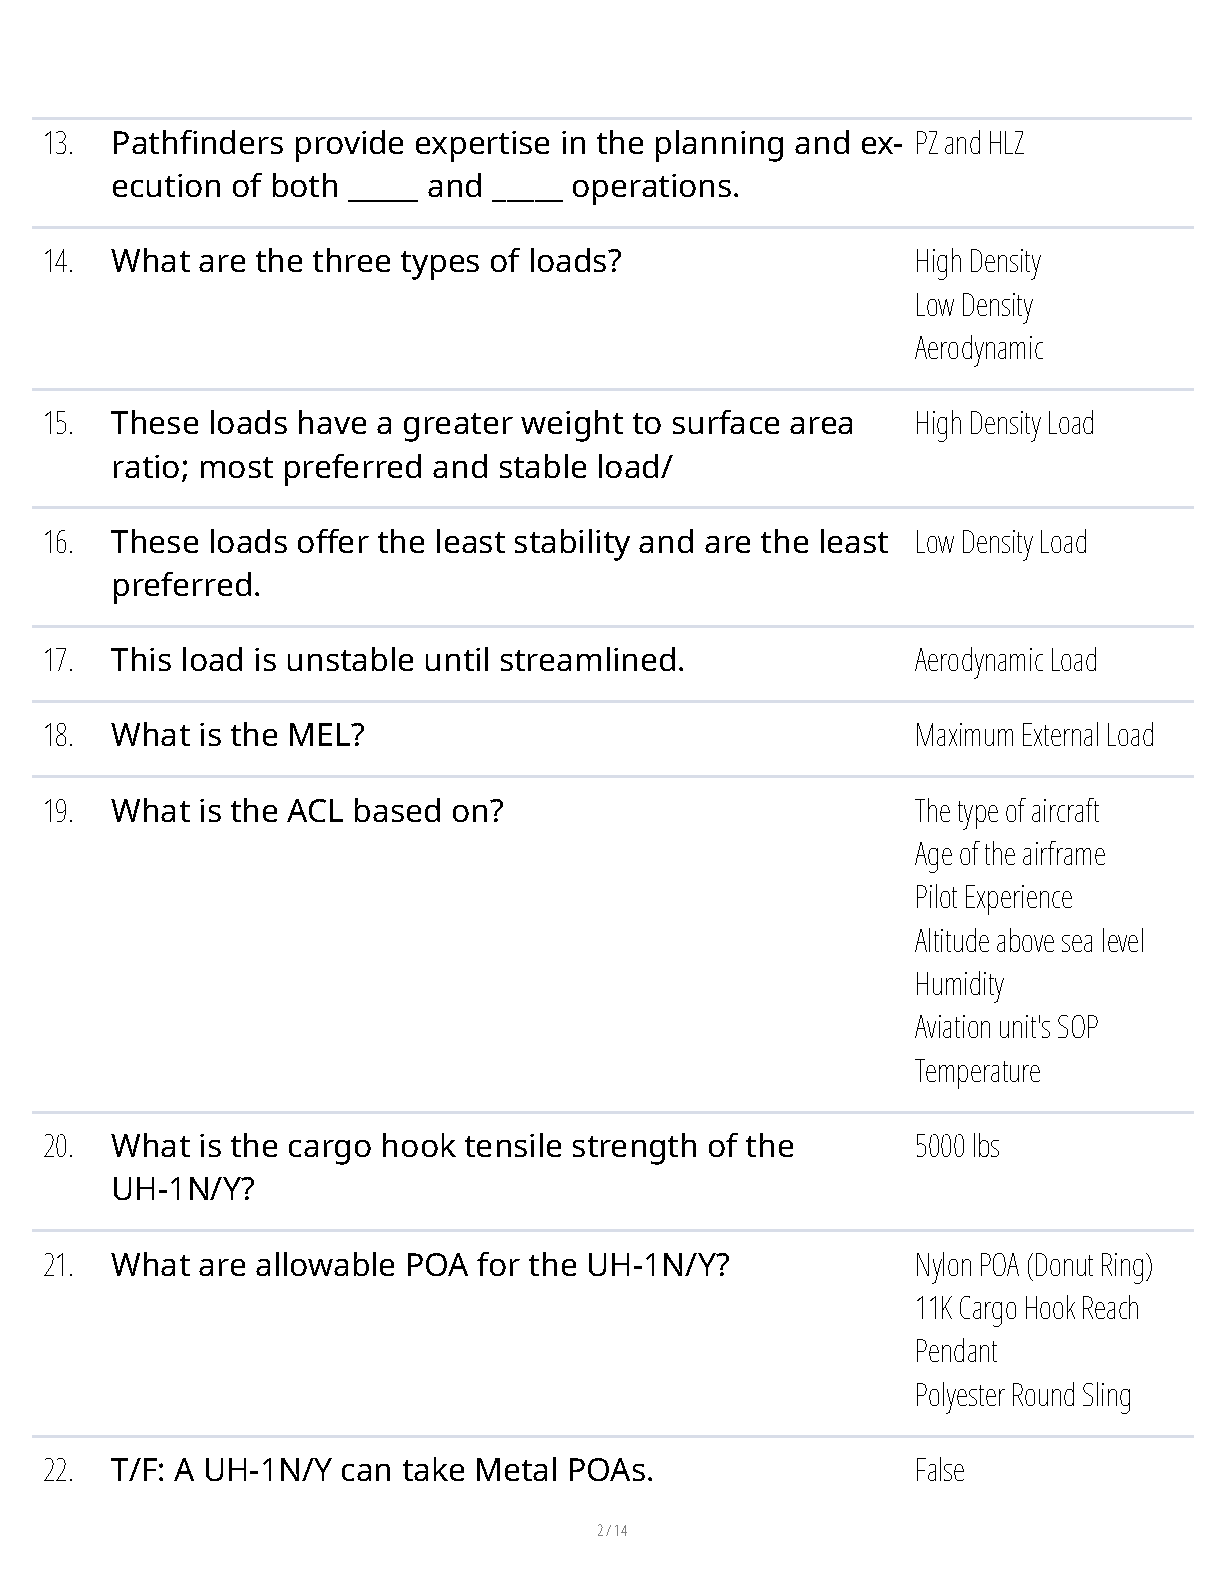Select "Pilot Experience" in the ACL answer list
Viewport: 1224px width, 1584px height.
click(x=993, y=898)
